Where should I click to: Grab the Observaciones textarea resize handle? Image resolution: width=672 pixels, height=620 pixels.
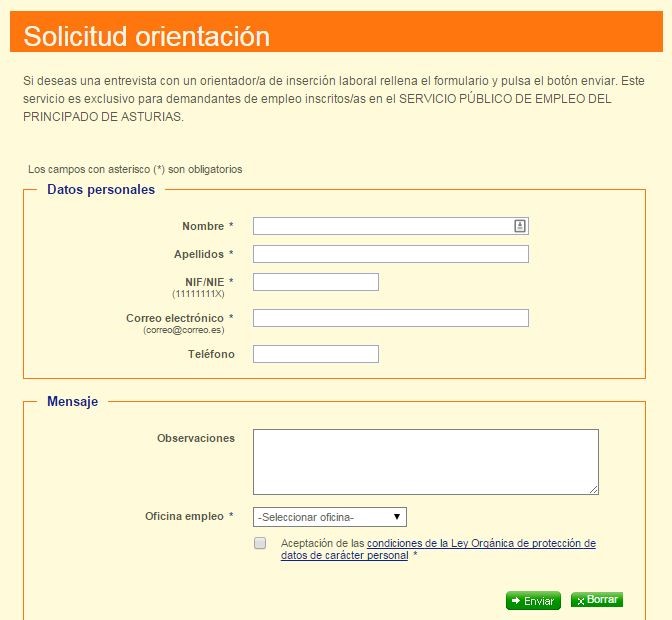(593, 489)
